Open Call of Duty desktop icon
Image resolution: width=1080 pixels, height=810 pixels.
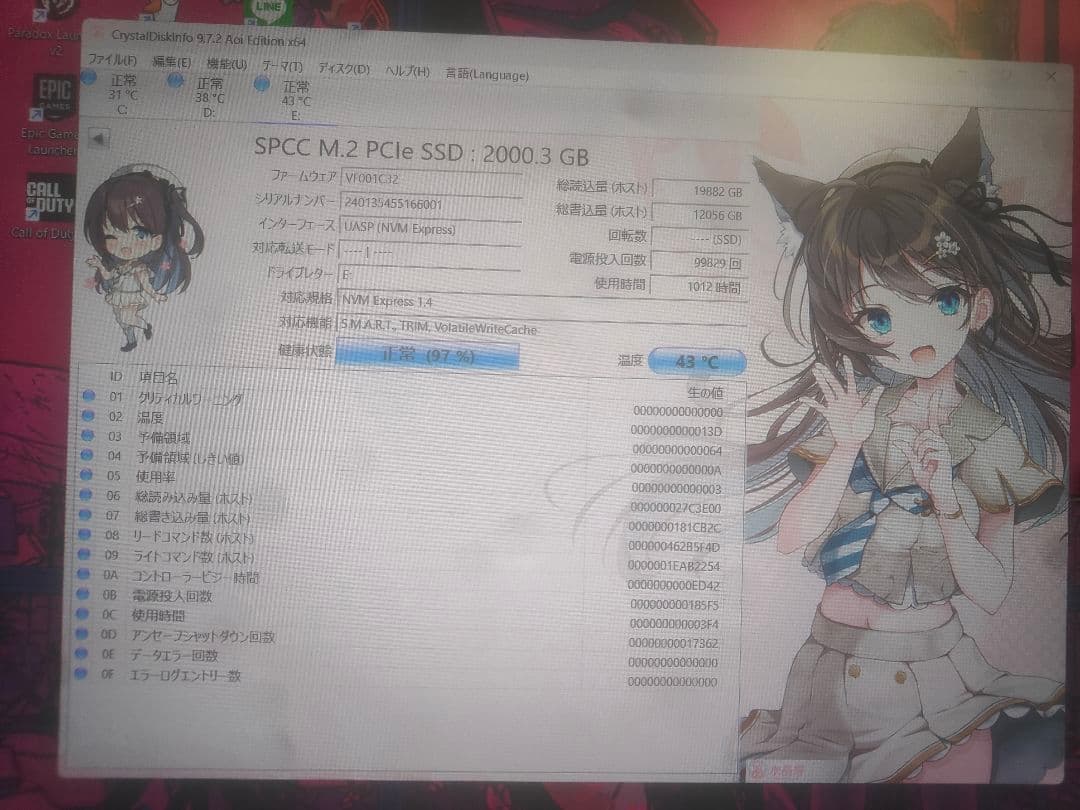45,207
